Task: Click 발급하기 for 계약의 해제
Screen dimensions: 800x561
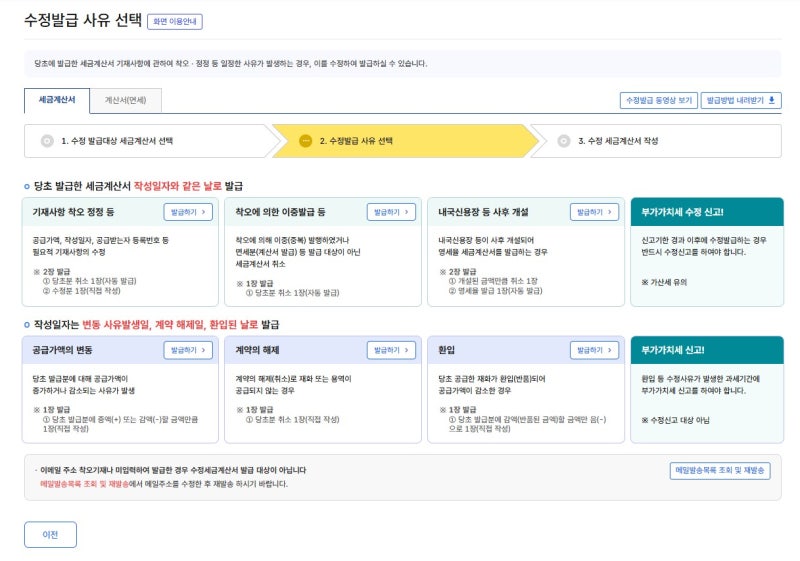Action: (x=391, y=350)
